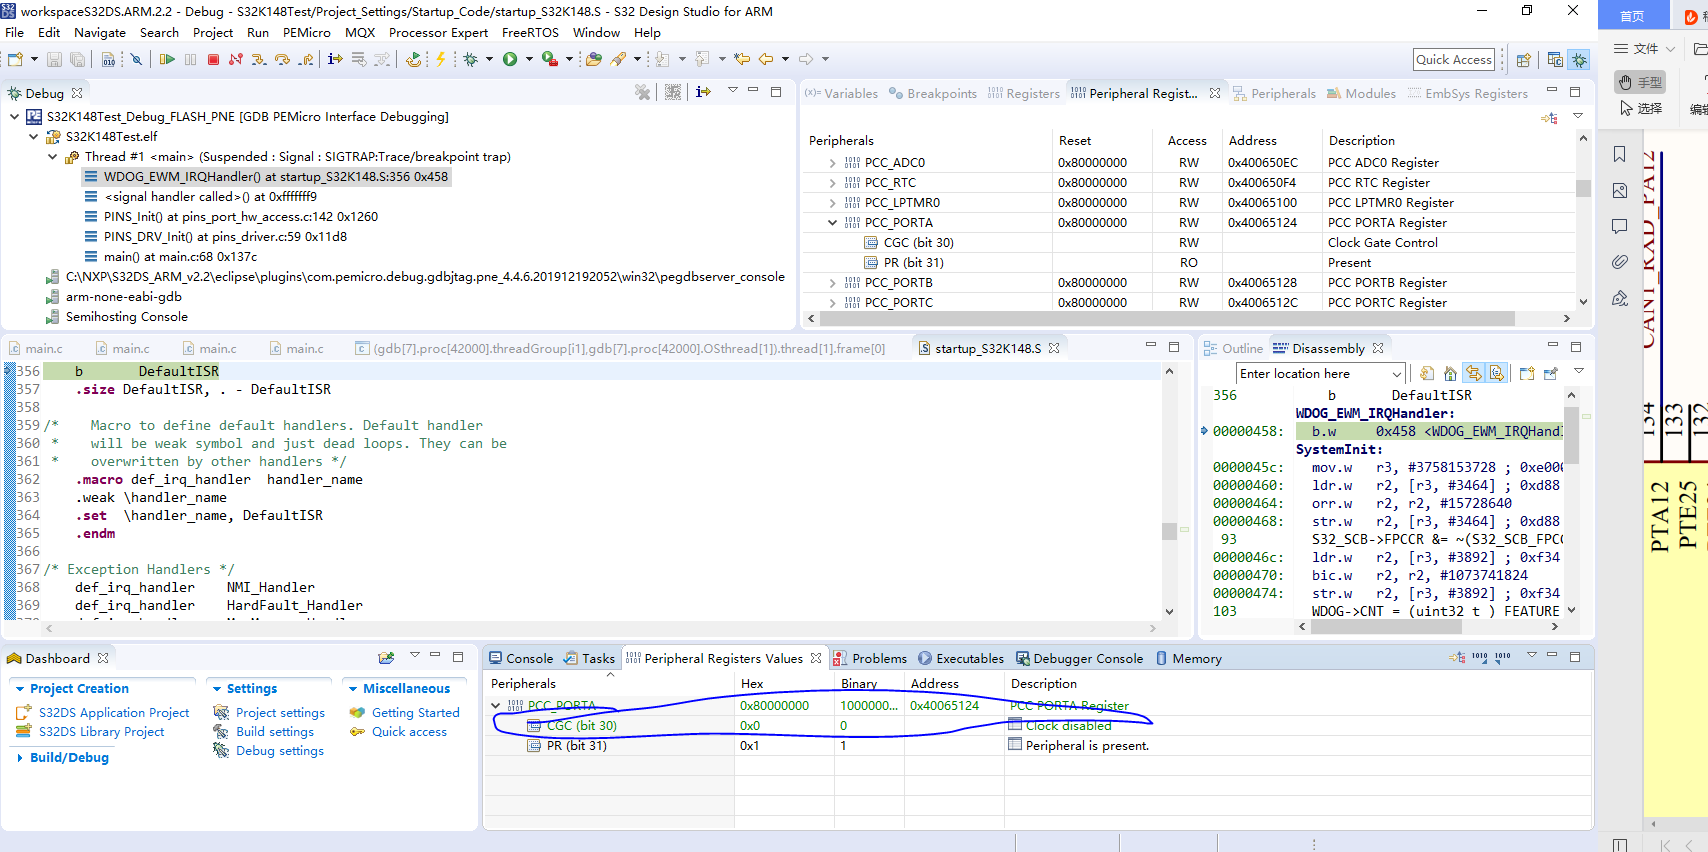Click the Quick Access search field
The width and height of the screenshot is (1708, 852).
tap(1453, 60)
